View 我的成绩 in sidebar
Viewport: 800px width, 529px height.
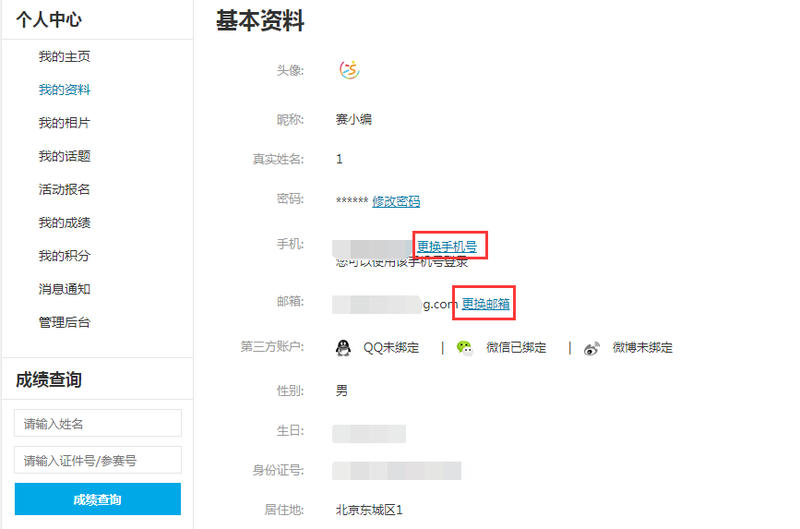coord(64,223)
